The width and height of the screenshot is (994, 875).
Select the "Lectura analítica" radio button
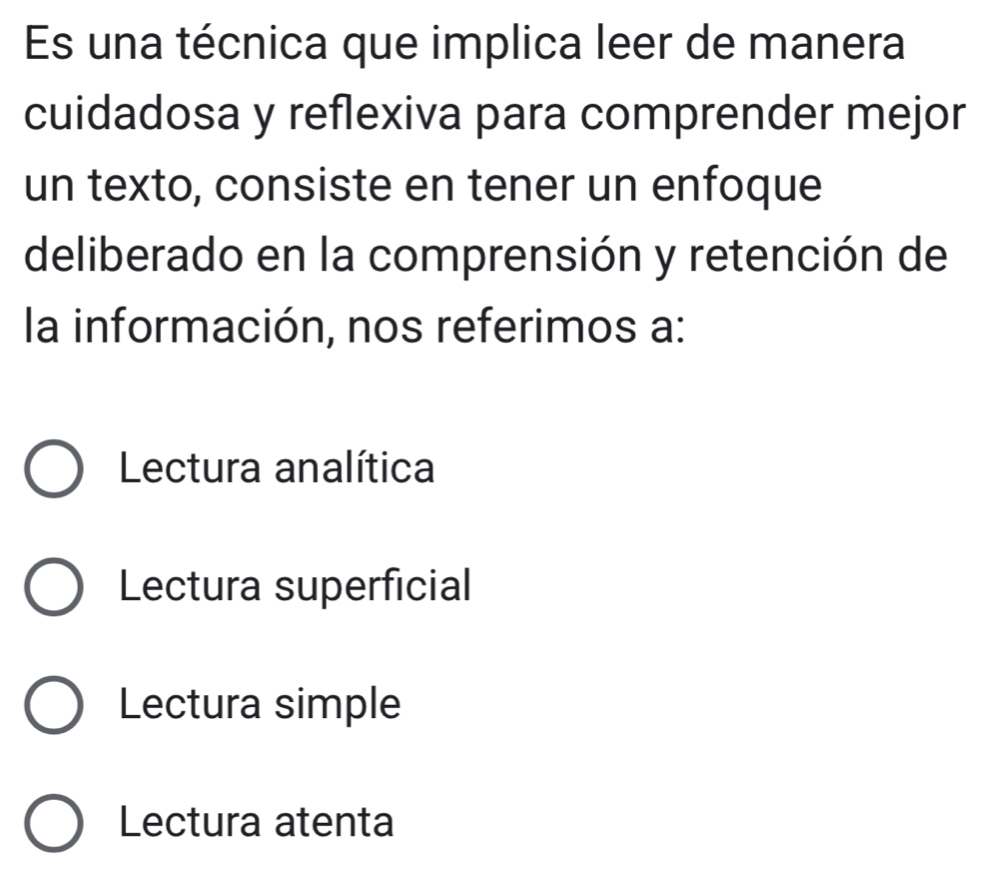56,470
